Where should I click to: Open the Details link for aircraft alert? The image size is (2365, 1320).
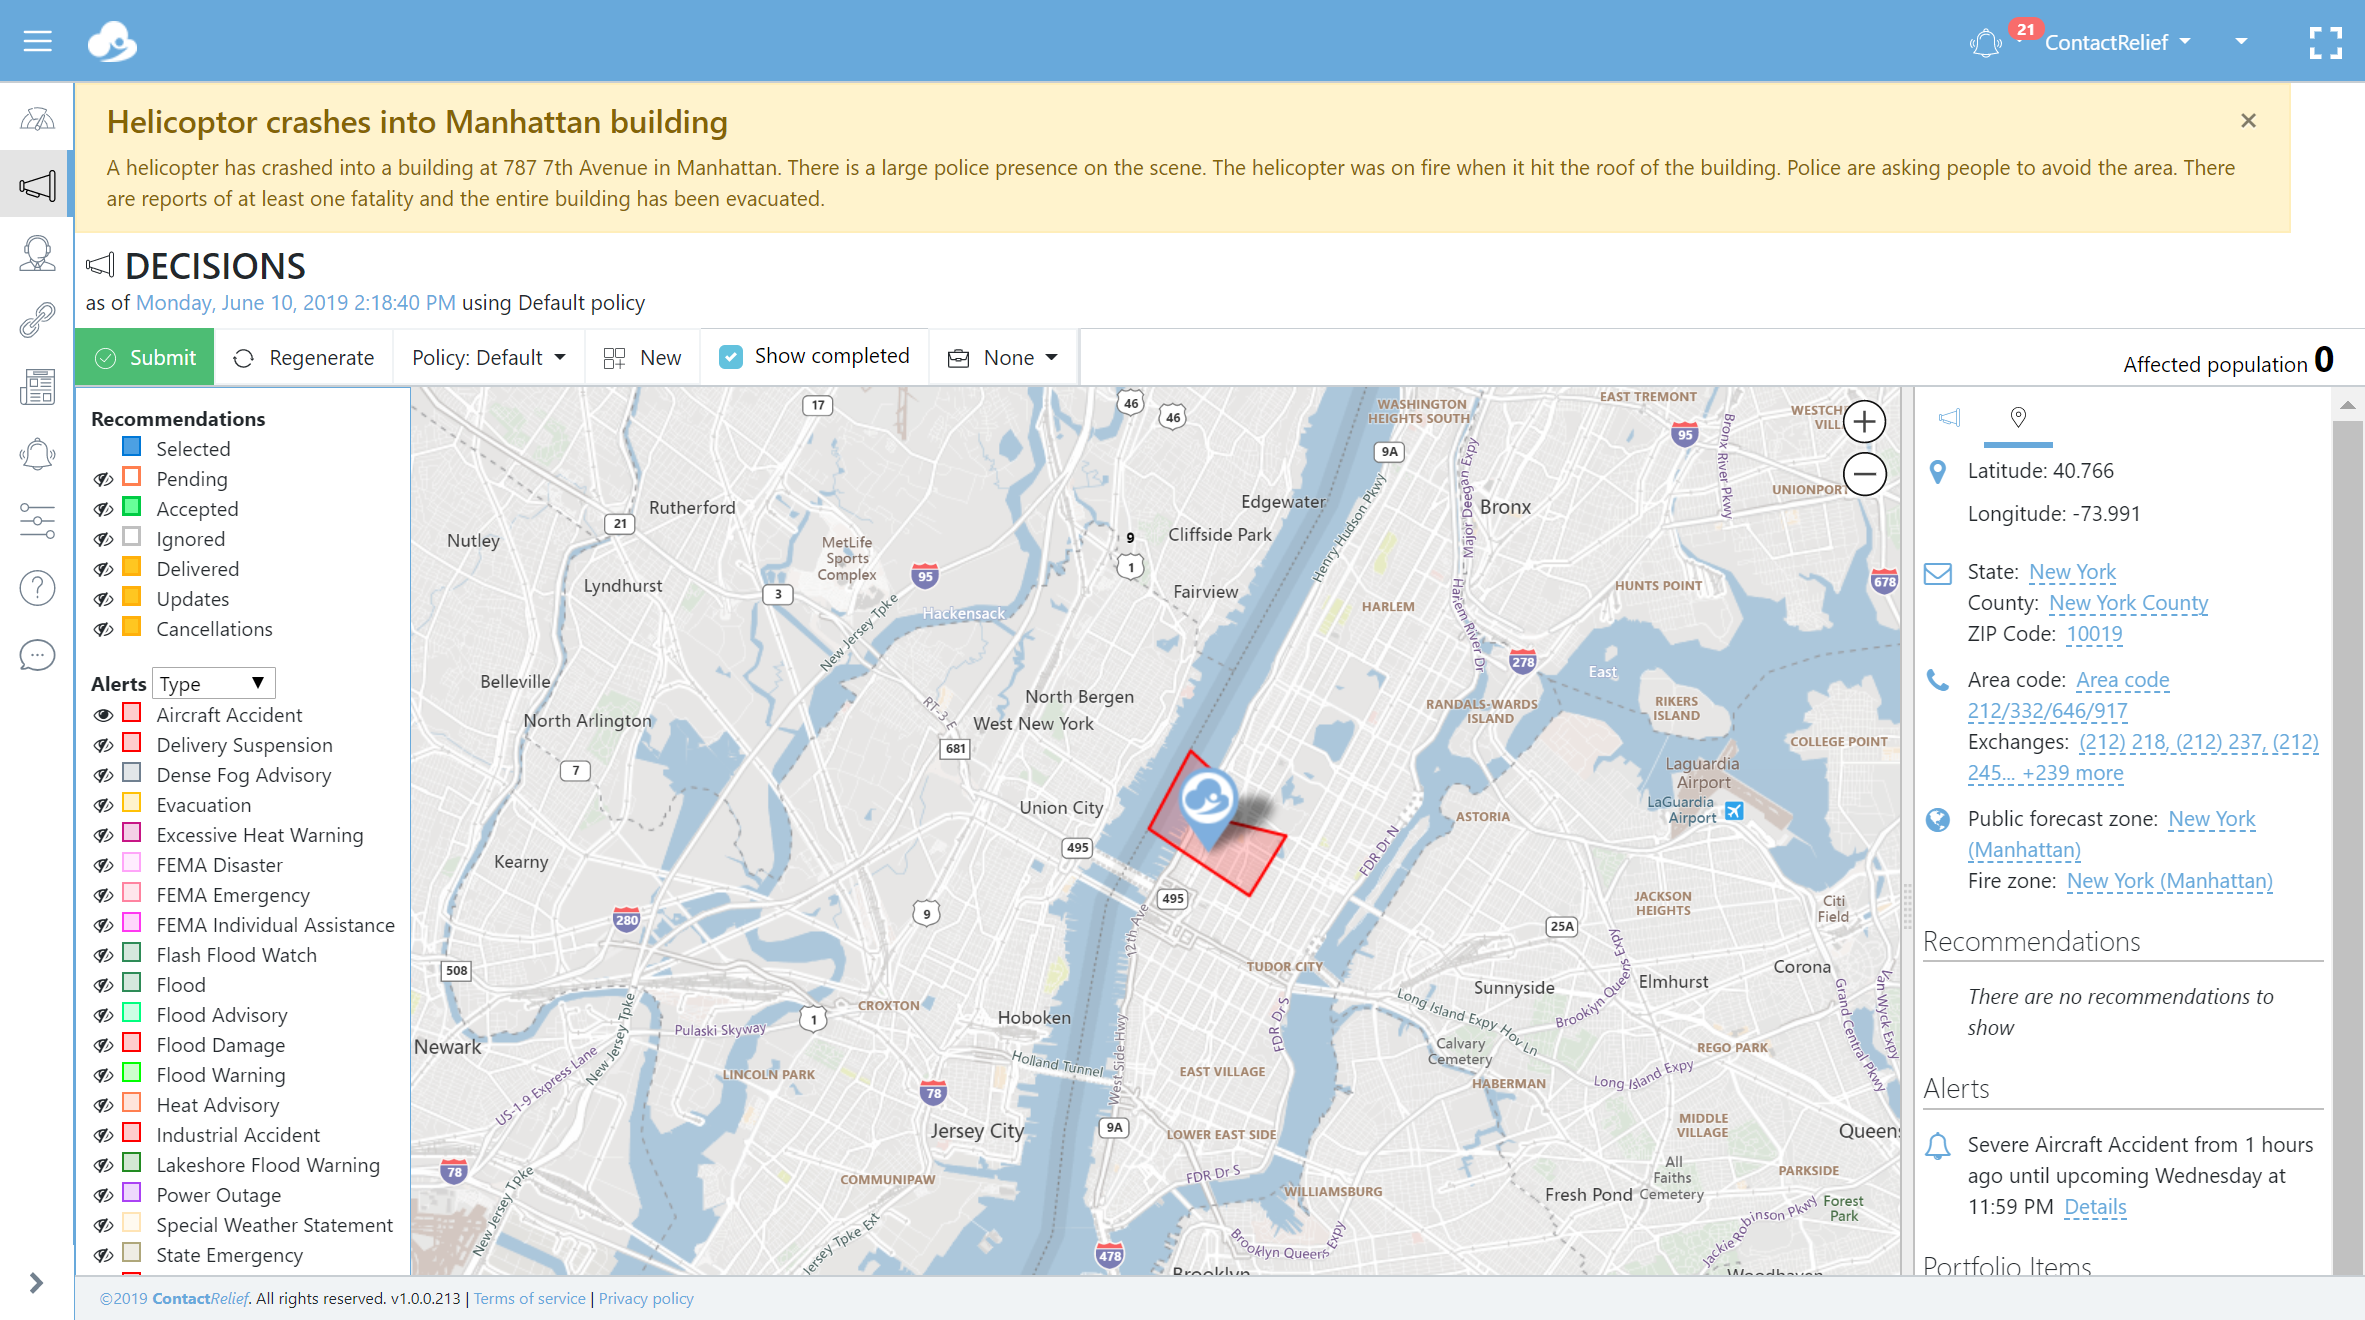click(2094, 1207)
